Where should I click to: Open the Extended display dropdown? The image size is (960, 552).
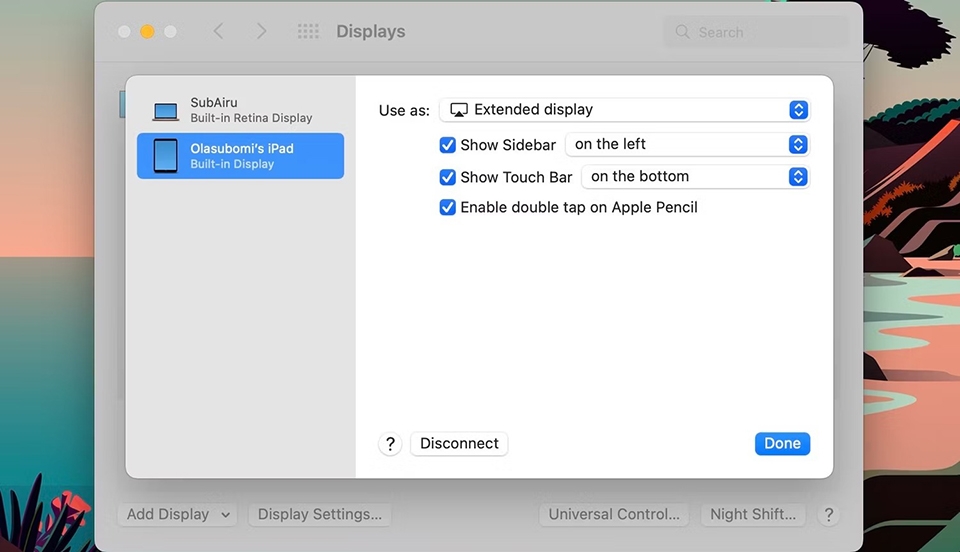tap(624, 110)
